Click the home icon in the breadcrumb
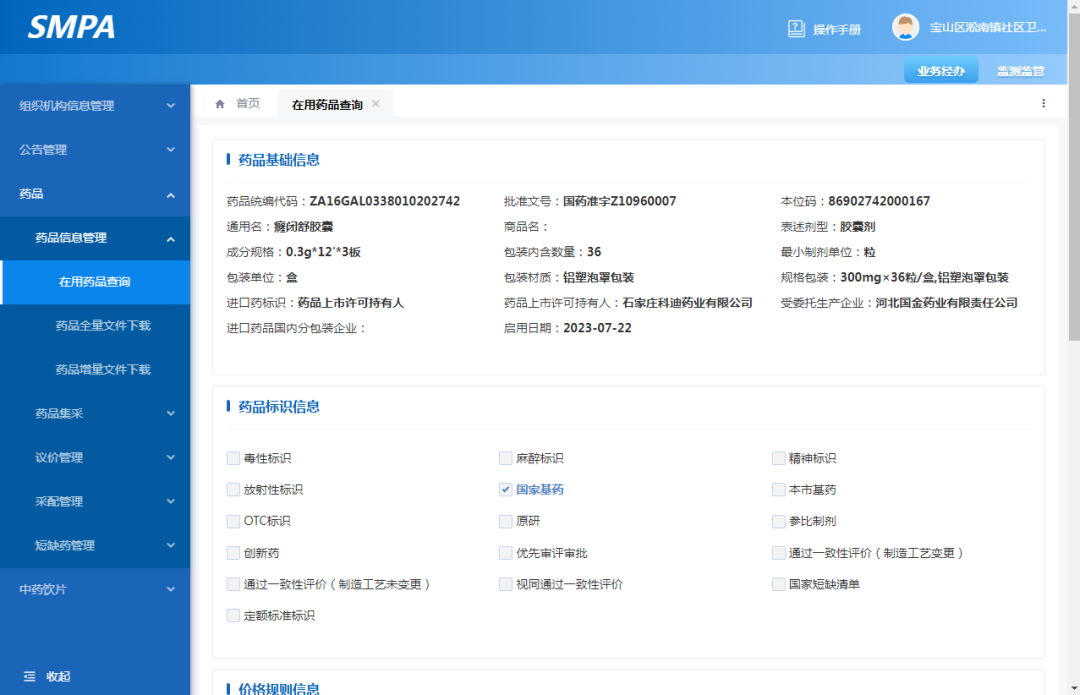 tap(219, 102)
